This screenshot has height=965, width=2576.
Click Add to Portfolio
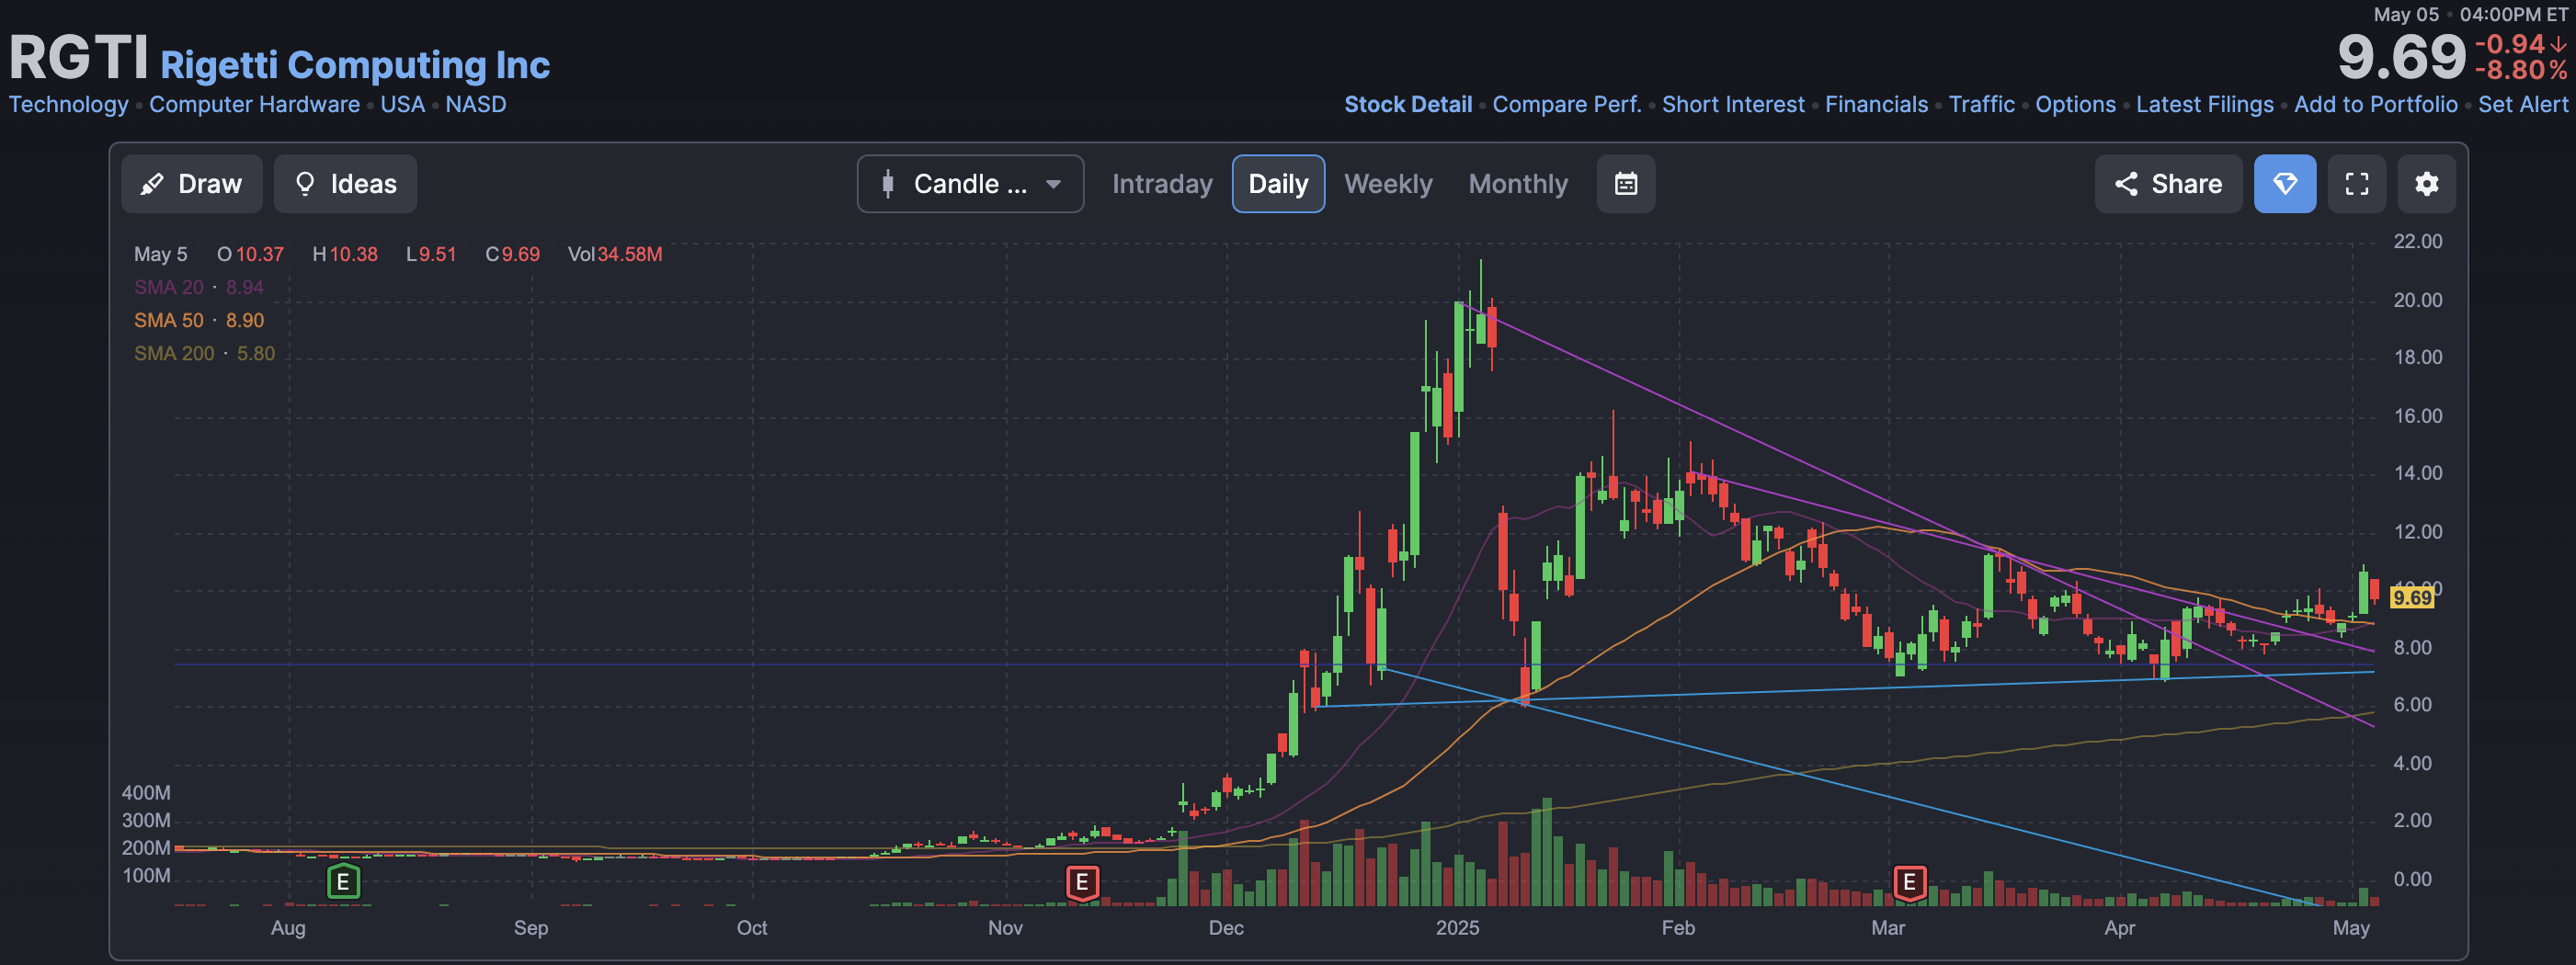coord(2375,104)
